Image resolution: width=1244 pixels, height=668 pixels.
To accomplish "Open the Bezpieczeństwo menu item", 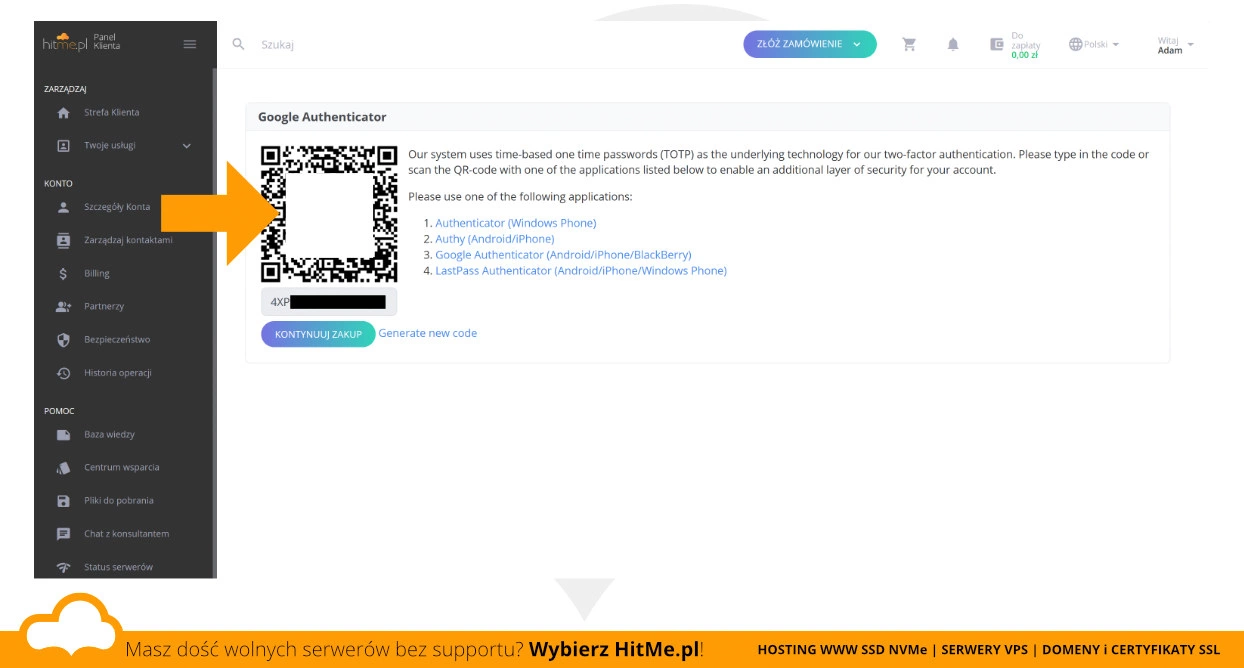I will [117, 339].
